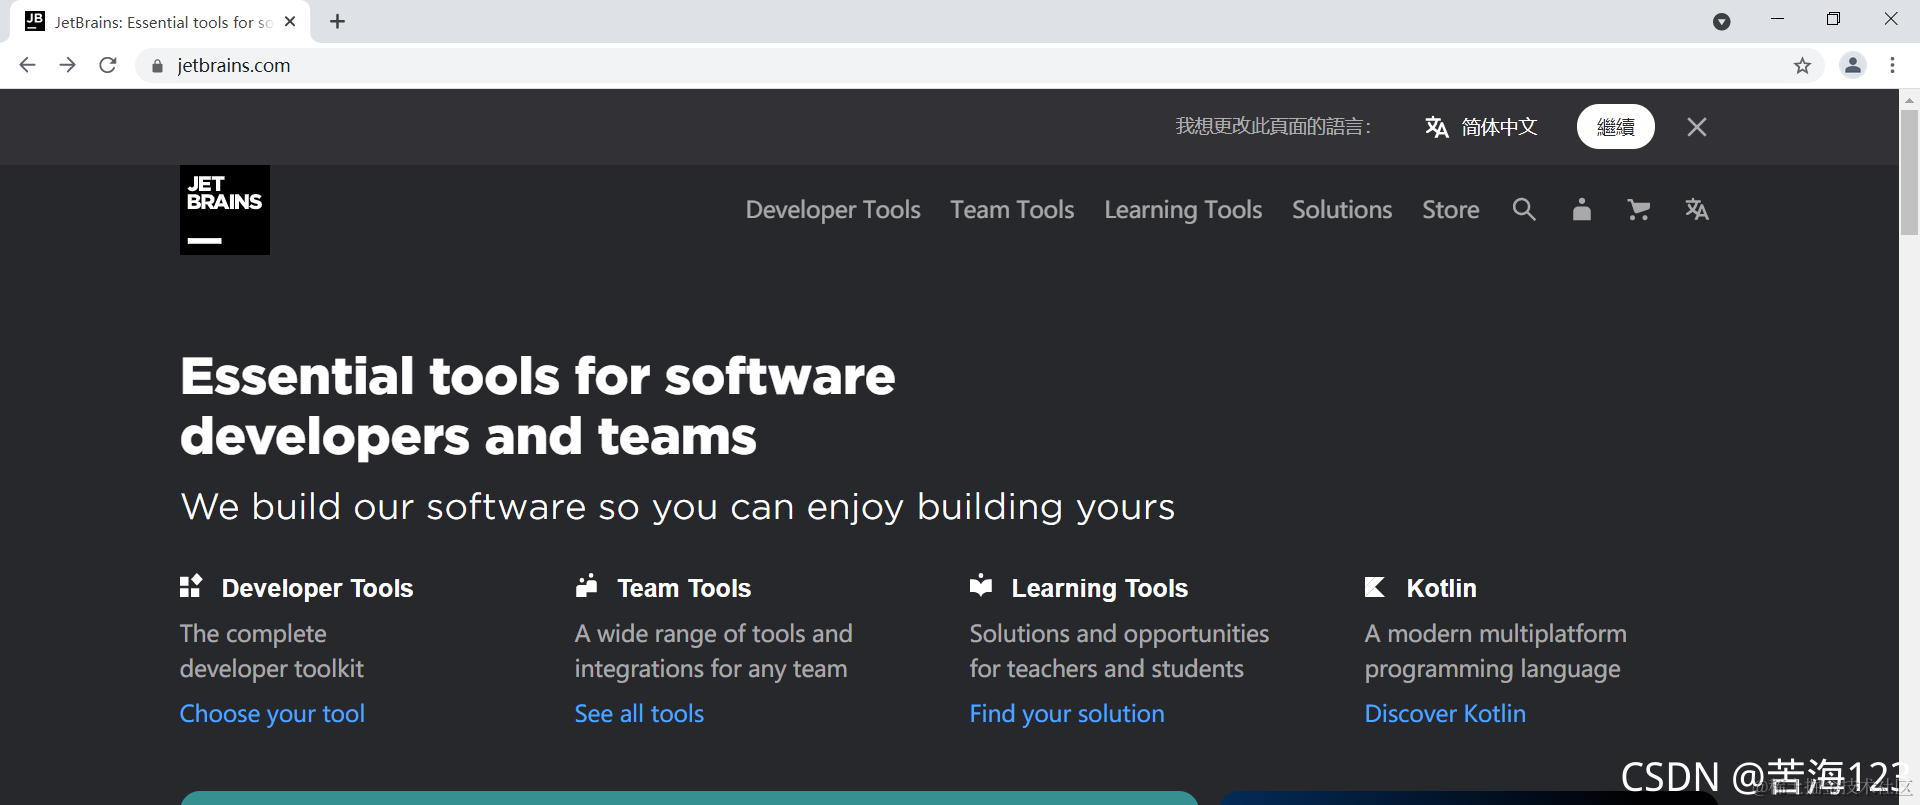Click the Developer Tools card heading
The image size is (1920, 805).
click(x=317, y=588)
